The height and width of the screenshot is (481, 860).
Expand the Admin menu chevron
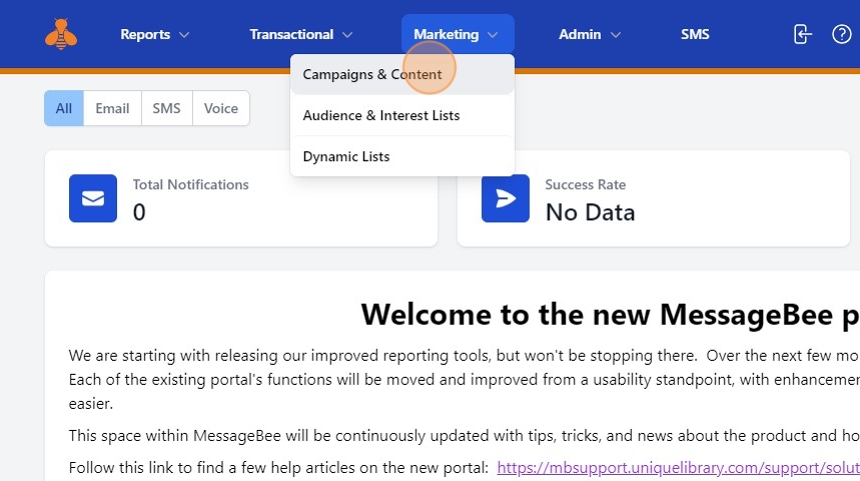[615, 35]
